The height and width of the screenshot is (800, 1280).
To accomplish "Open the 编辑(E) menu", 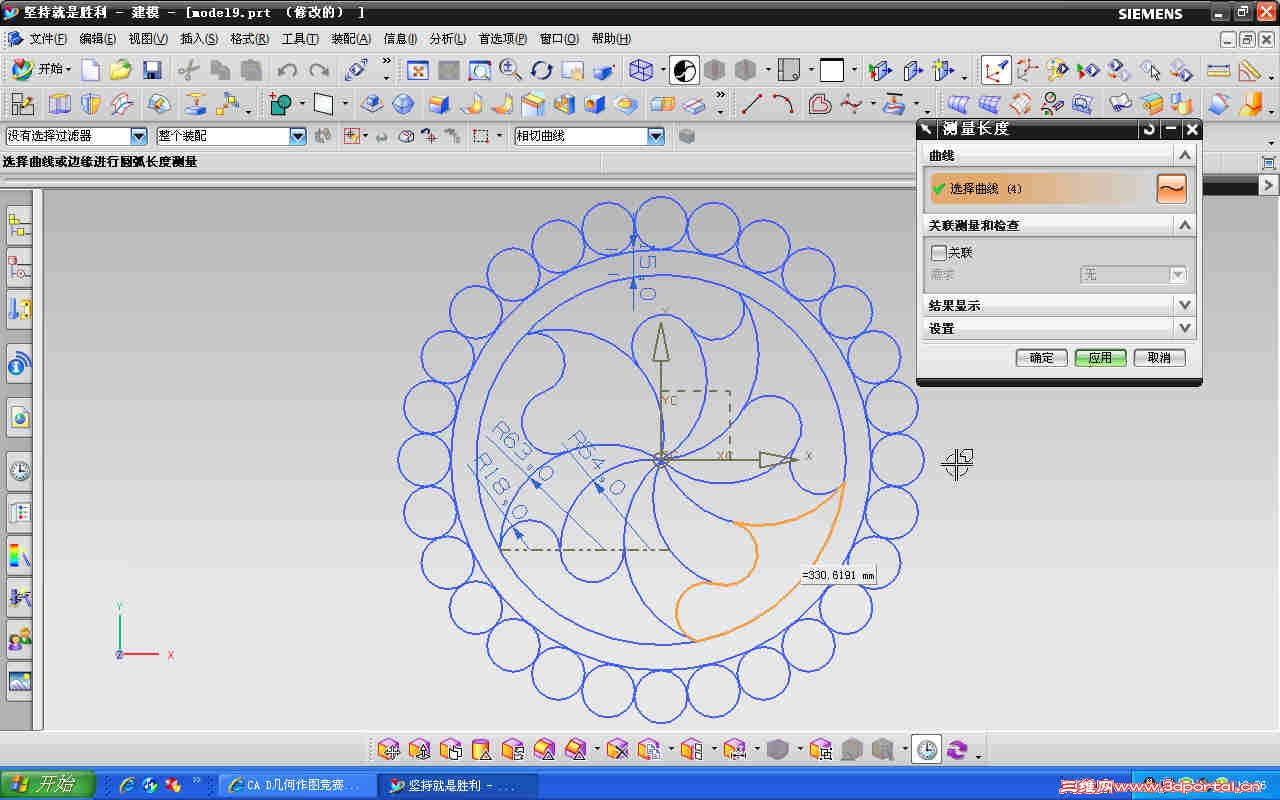I will click(x=97, y=39).
